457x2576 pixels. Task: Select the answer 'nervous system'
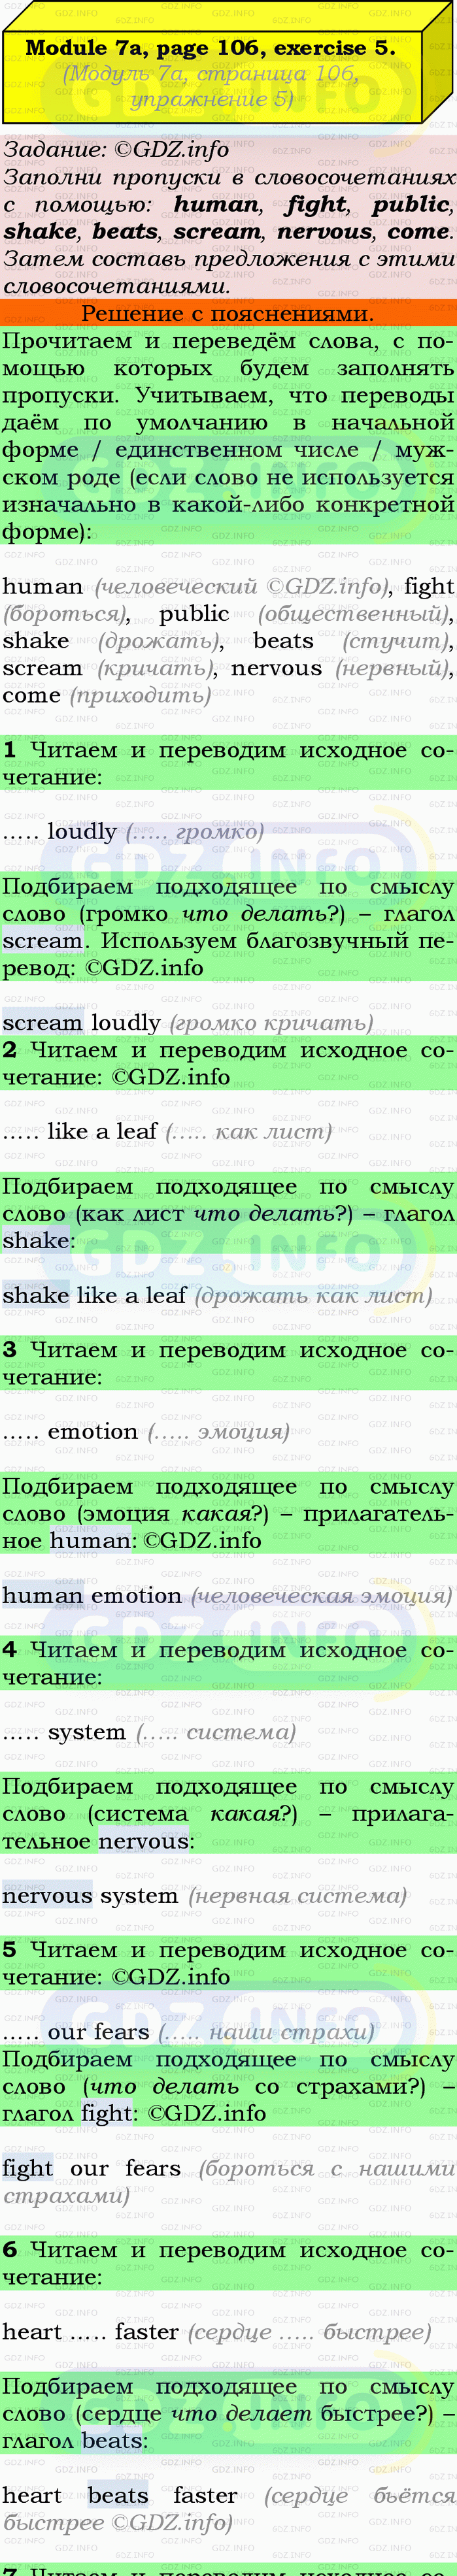point(90,1895)
